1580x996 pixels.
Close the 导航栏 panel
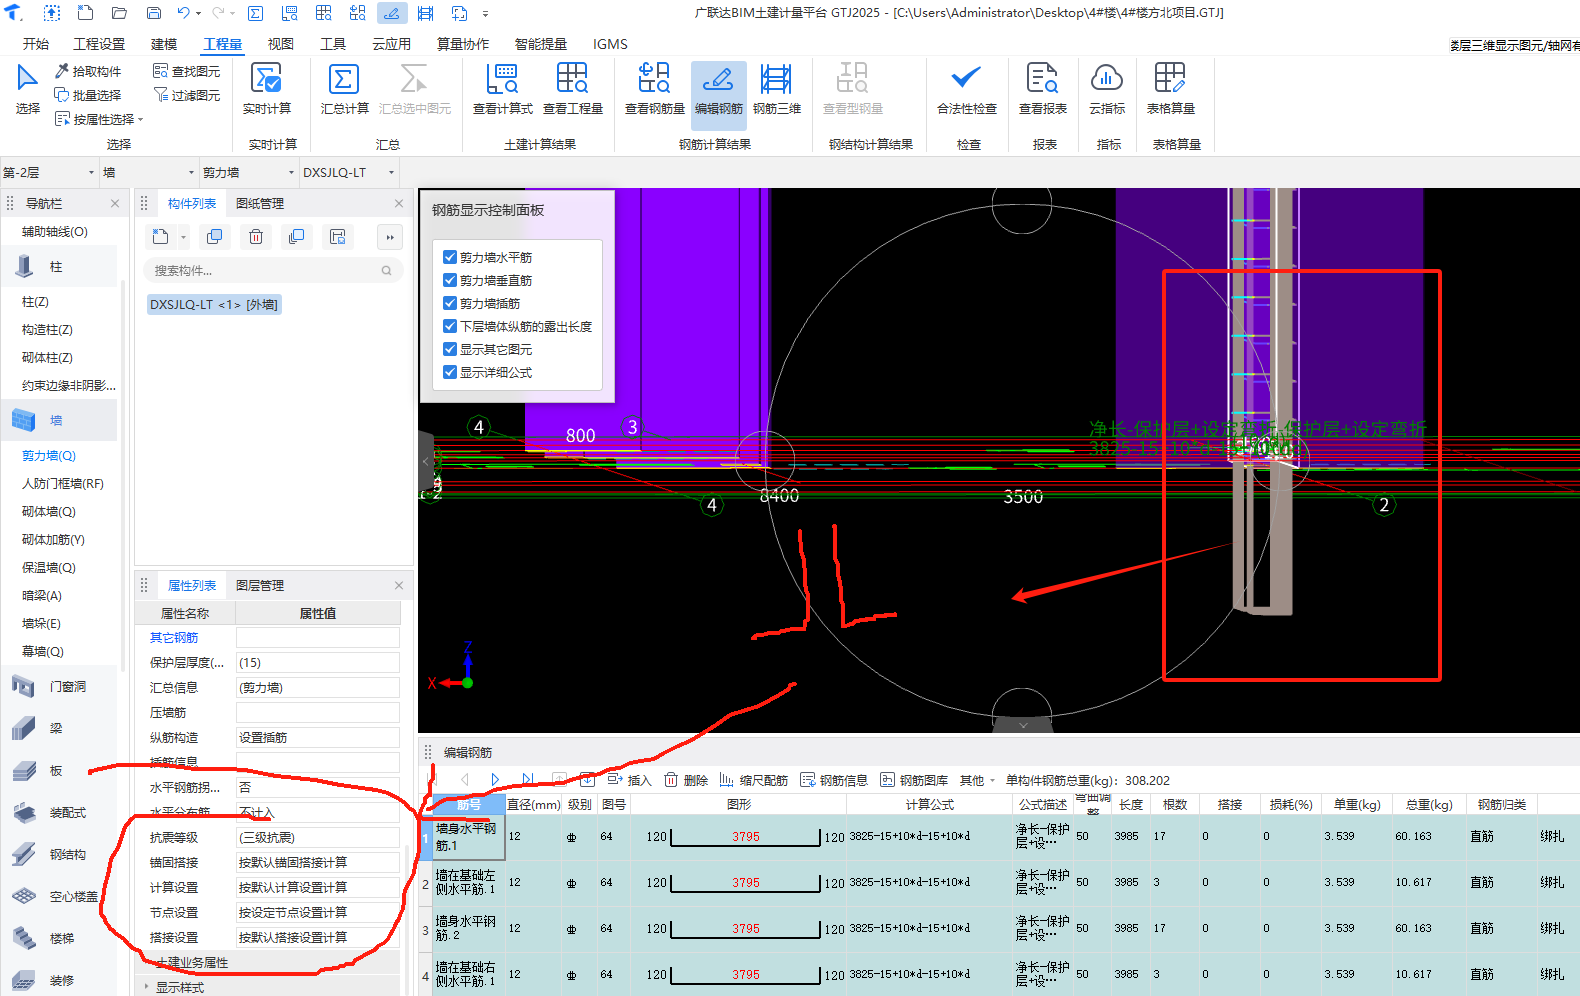click(115, 203)
